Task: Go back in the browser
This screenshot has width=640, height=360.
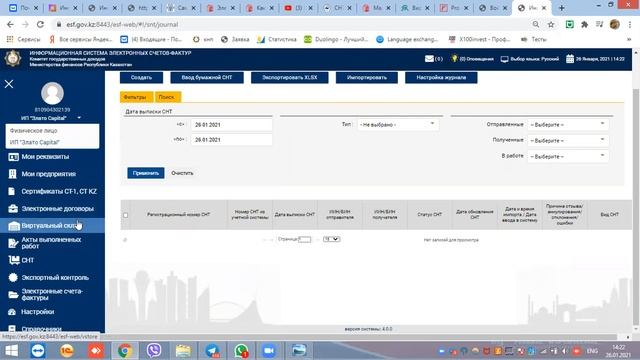Action: click(10, 24)
